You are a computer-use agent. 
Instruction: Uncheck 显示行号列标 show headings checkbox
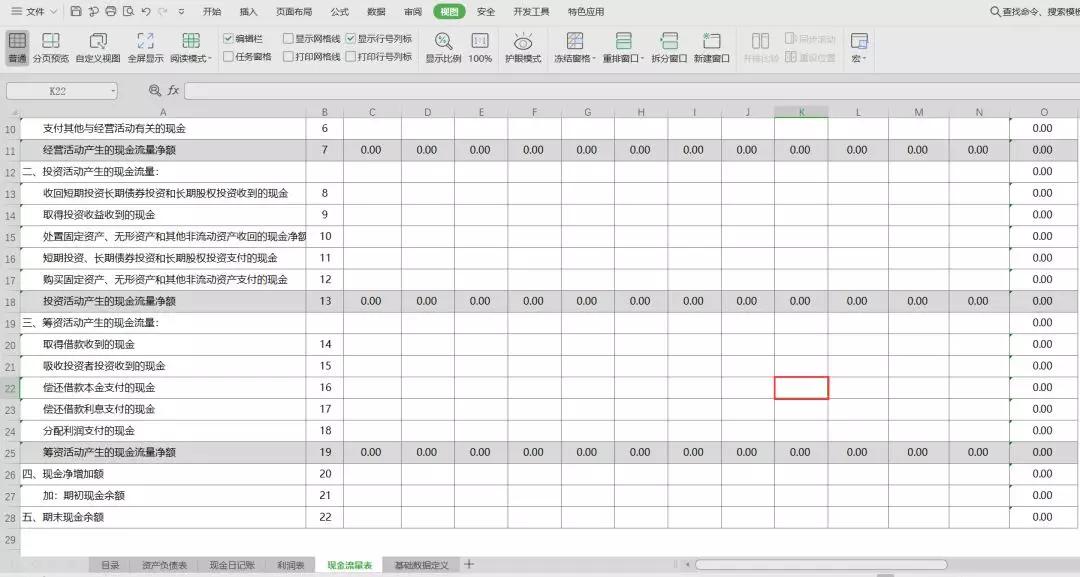click(351, 39)
